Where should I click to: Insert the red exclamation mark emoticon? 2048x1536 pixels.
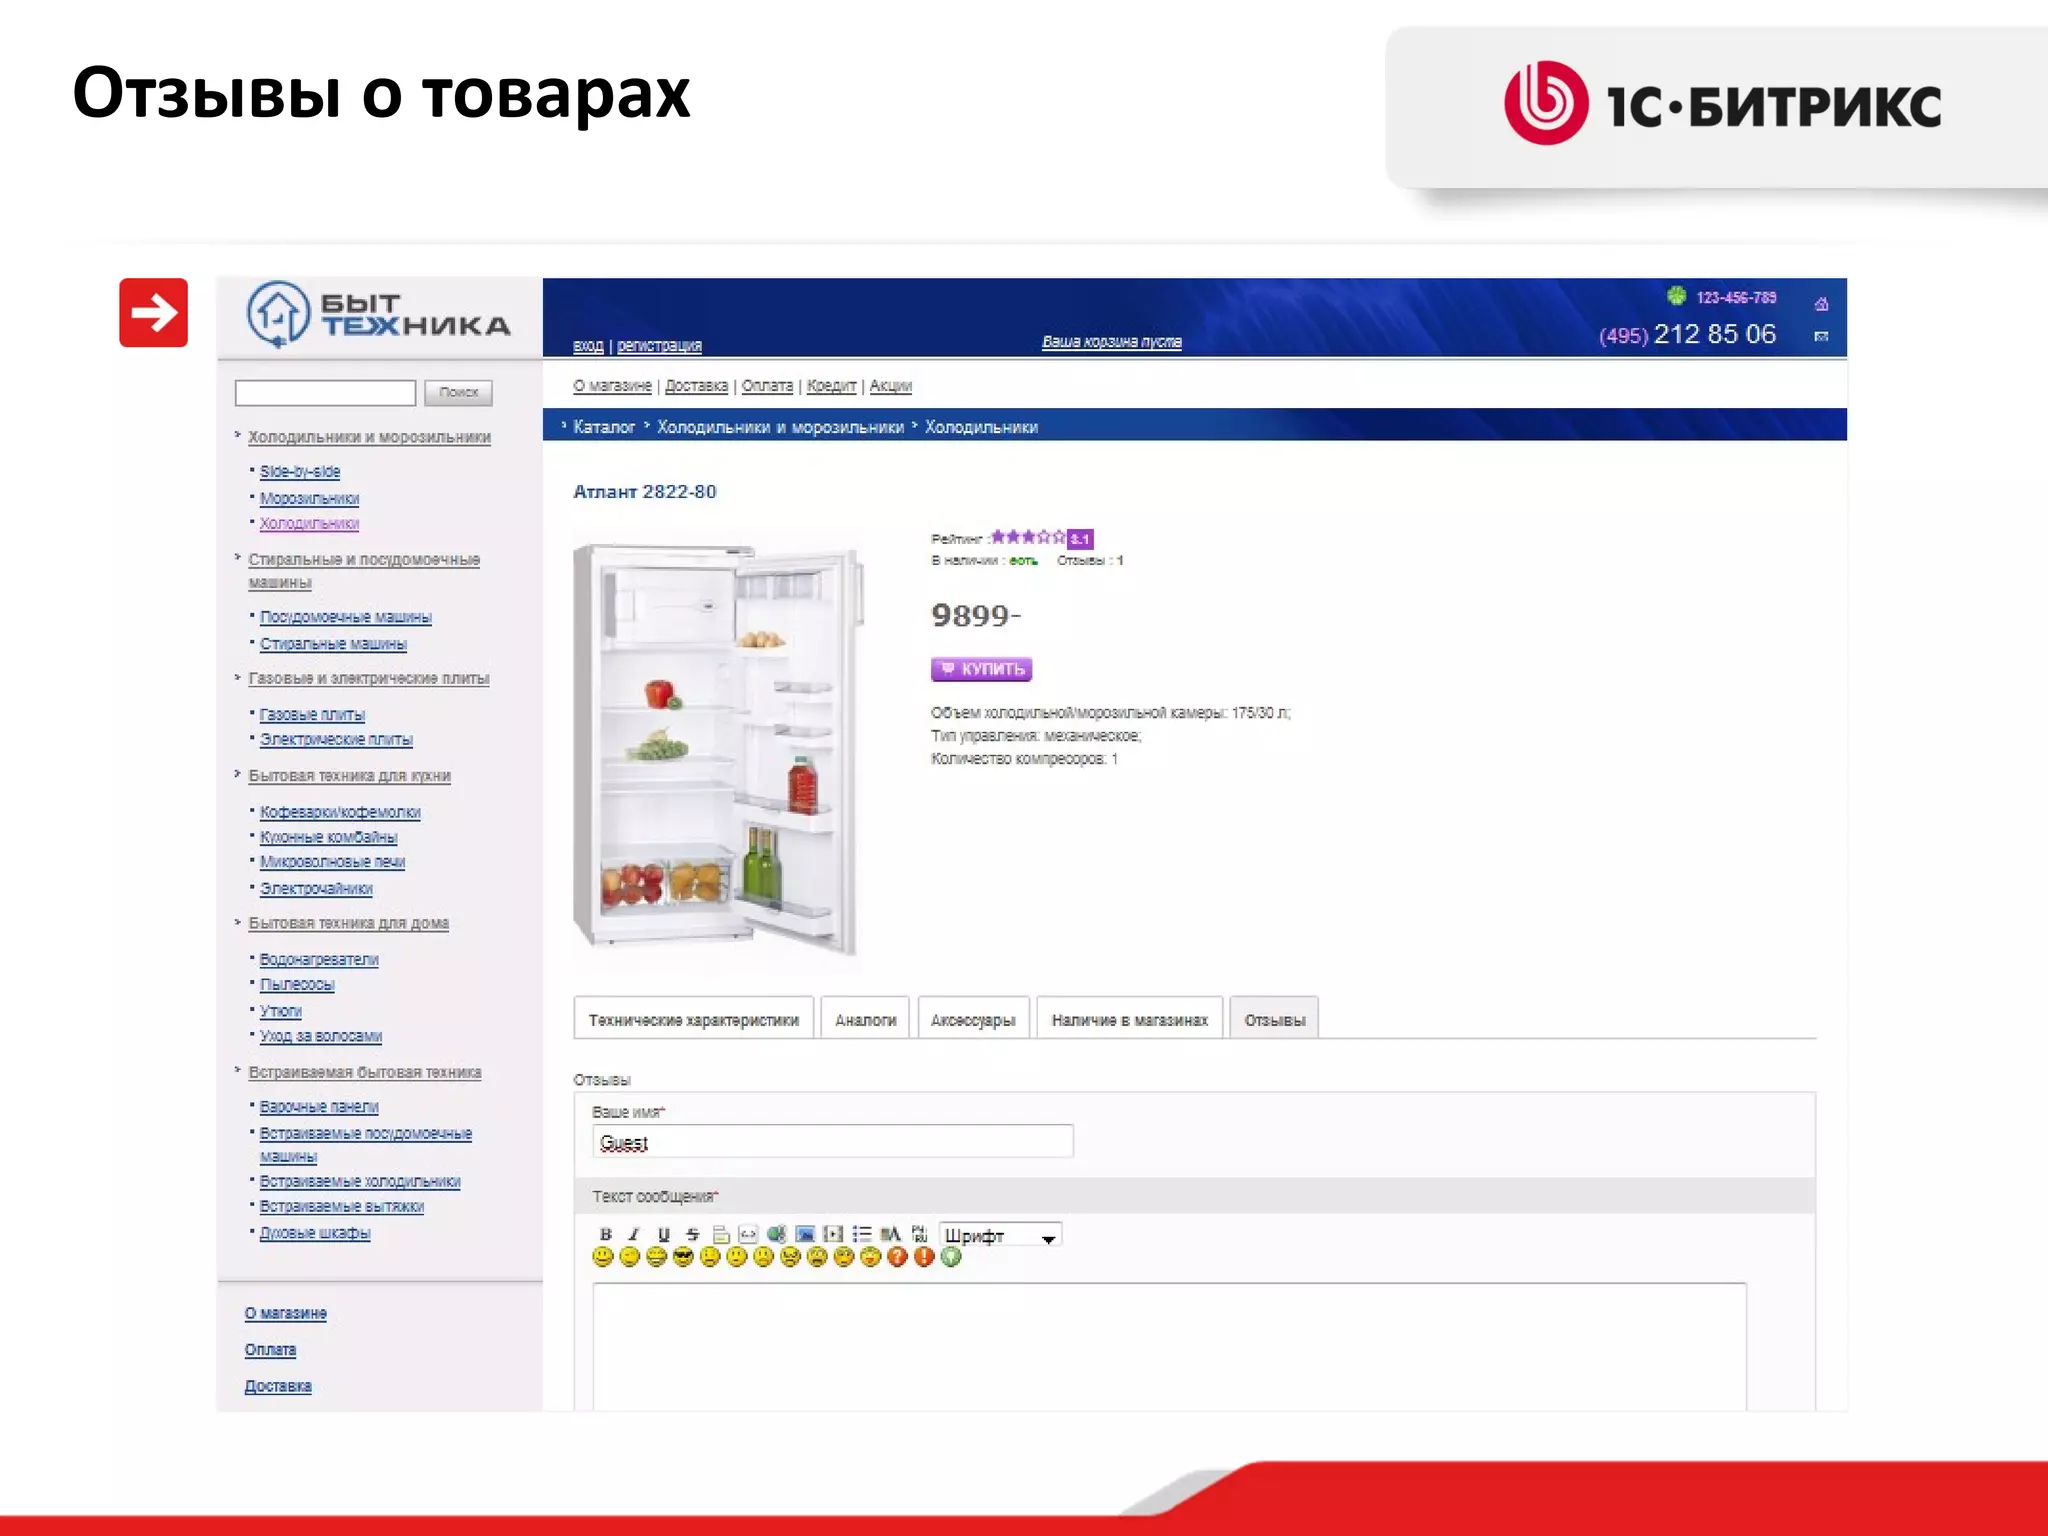(924, 1257)
